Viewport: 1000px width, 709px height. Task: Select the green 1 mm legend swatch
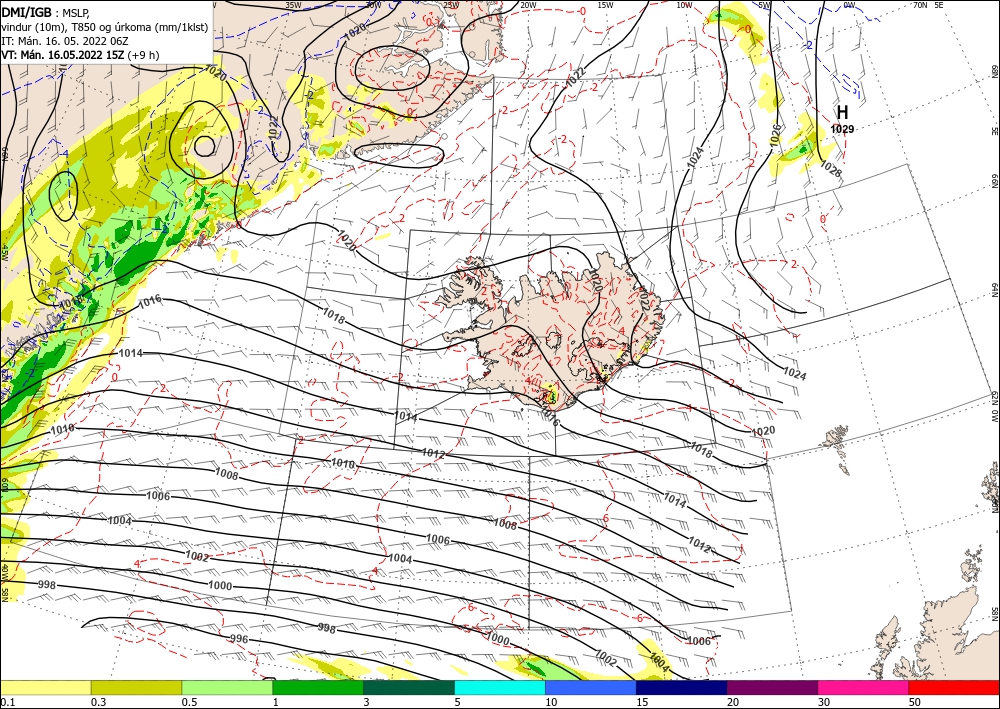318,687
